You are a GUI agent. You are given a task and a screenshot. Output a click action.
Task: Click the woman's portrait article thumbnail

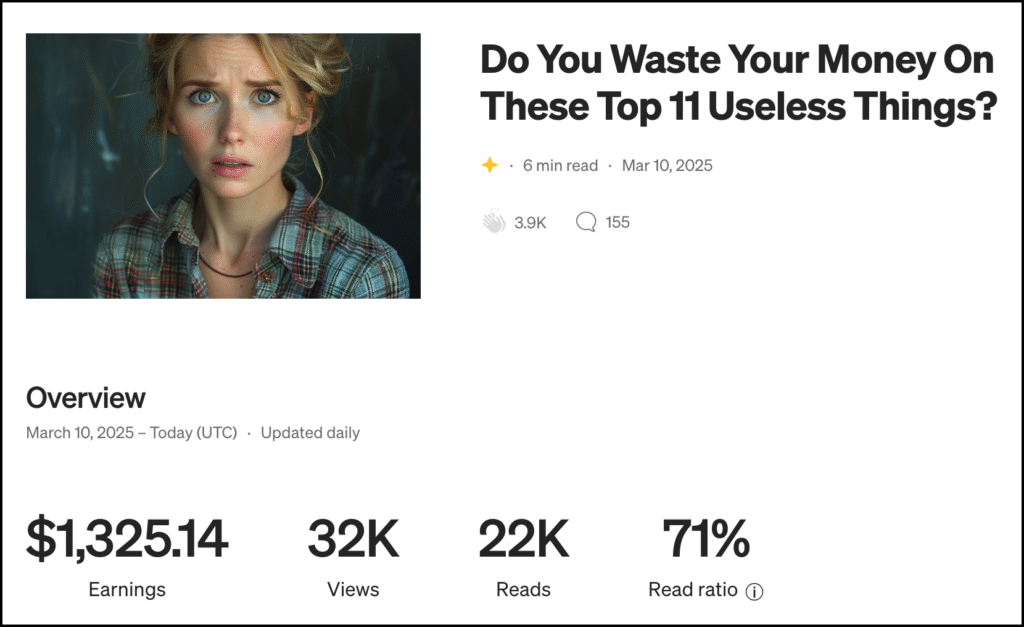(x=223, y=166)
